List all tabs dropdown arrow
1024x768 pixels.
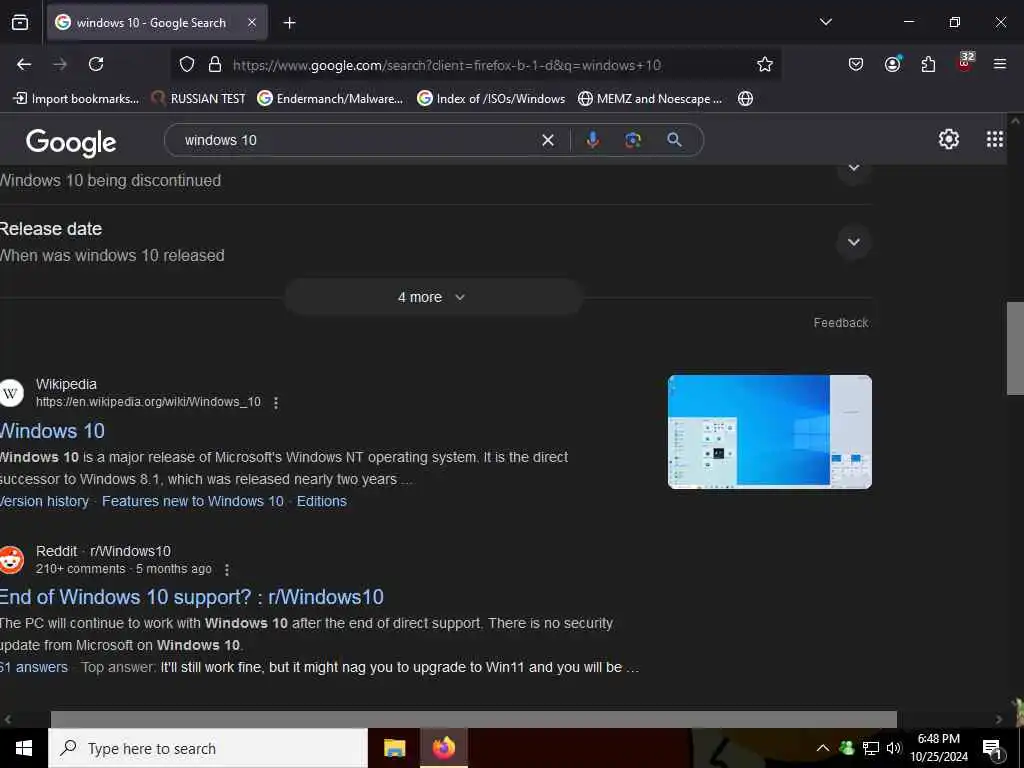pos(825,22)
